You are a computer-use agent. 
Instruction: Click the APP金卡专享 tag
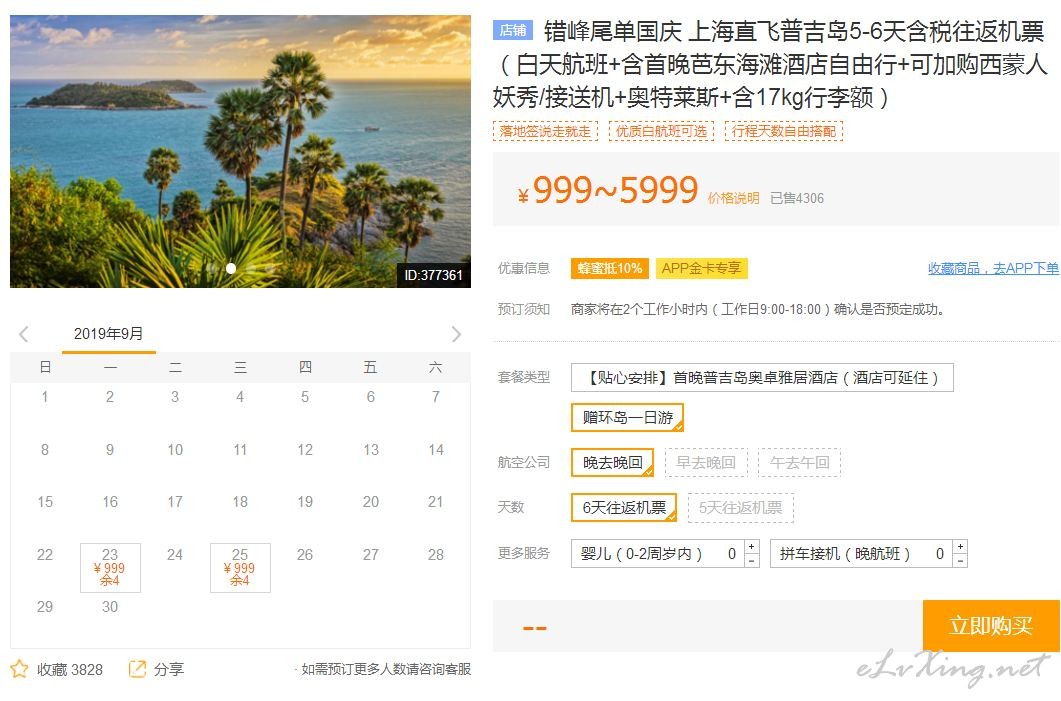702,269
